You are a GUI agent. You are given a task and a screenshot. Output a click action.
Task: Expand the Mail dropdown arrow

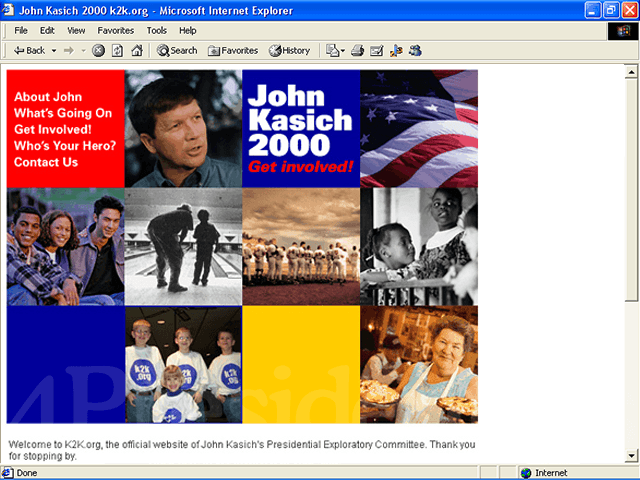click(x=342, y=51)
